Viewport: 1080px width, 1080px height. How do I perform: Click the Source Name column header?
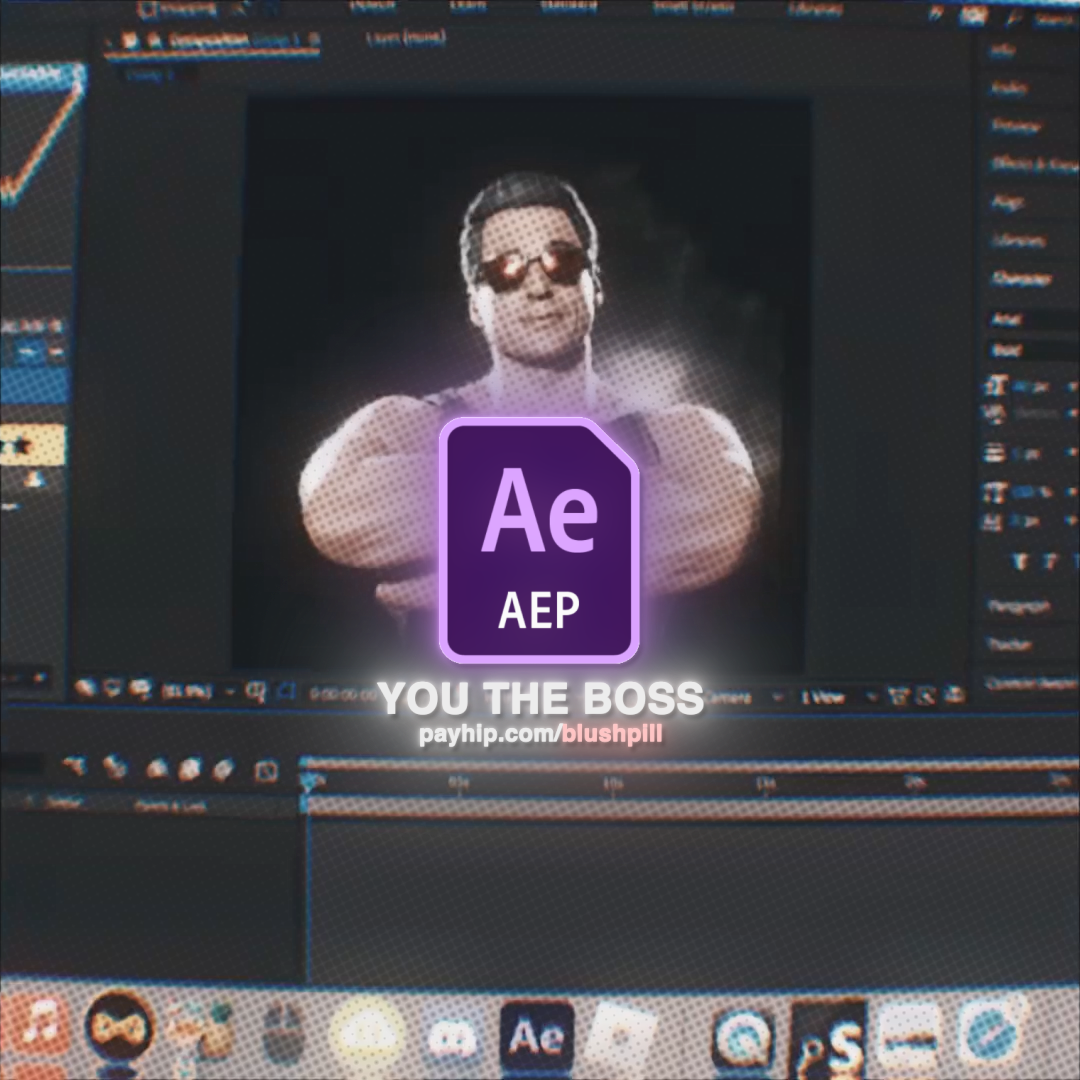point(63,801)
